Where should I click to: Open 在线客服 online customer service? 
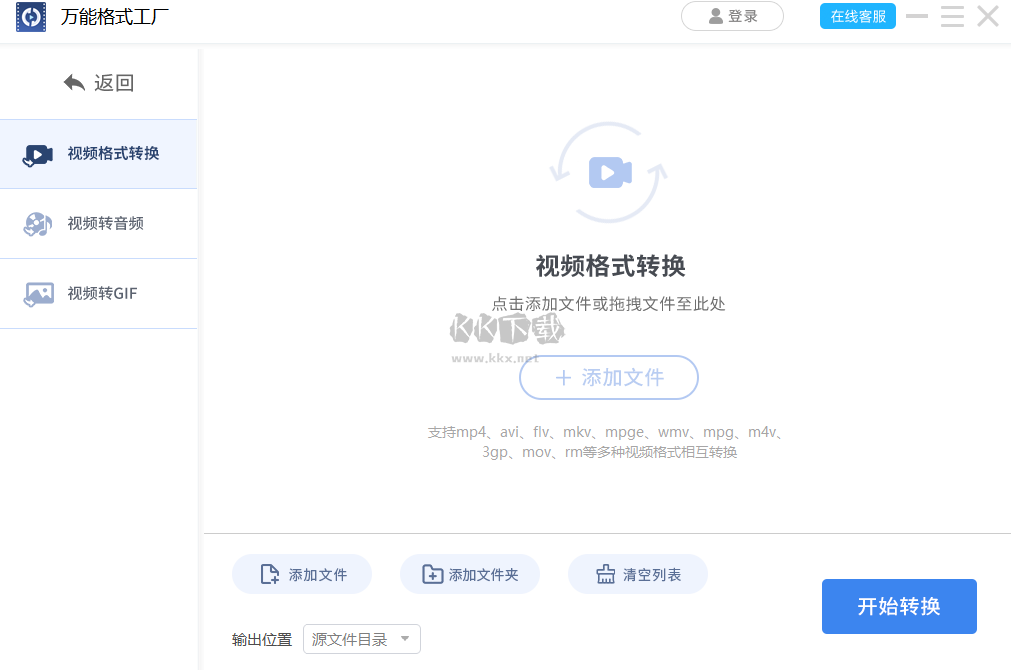point(857,16)
